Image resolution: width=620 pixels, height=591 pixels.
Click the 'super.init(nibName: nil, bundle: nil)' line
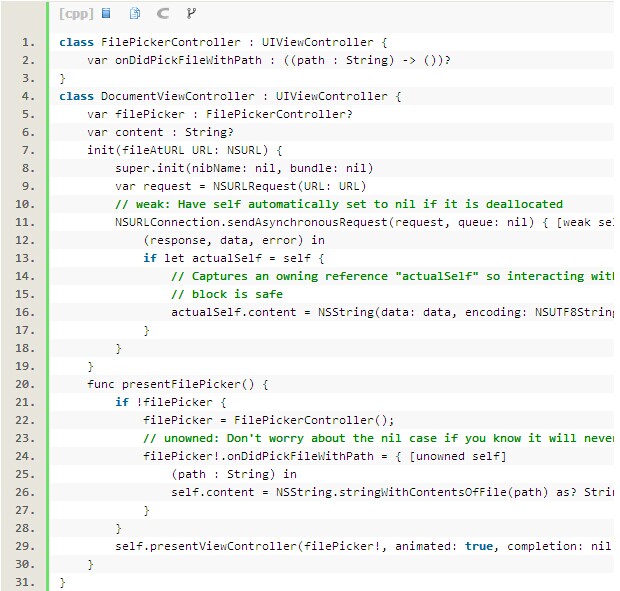coord(243,168)
